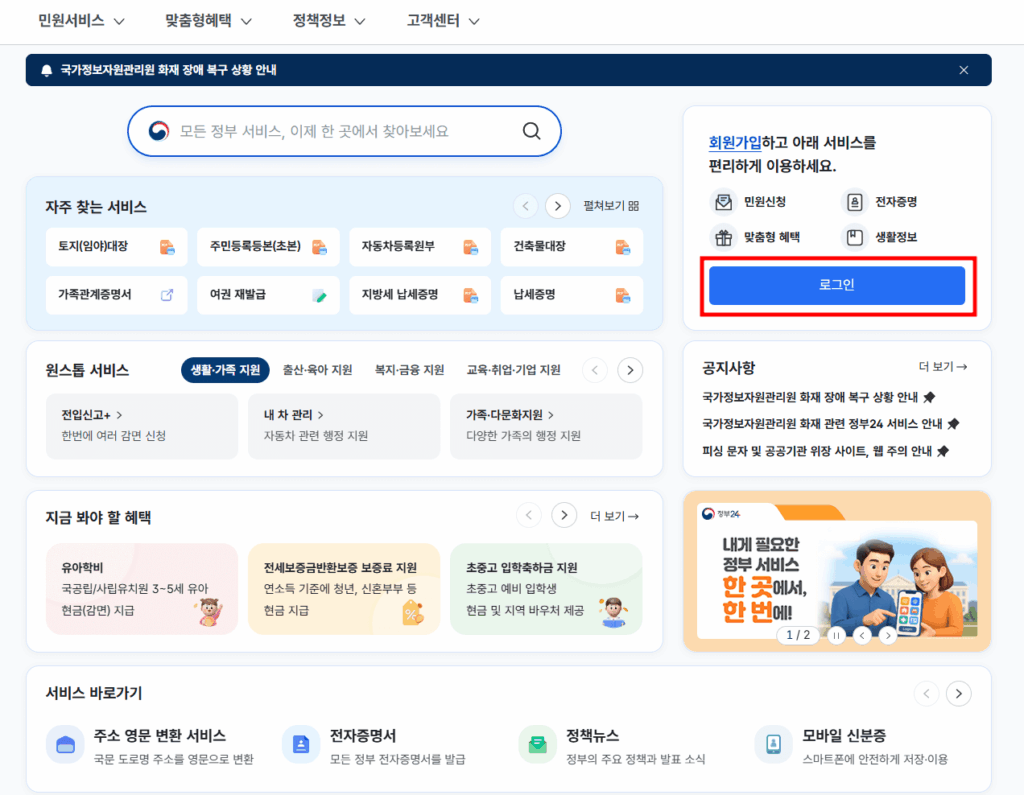The image size is (1024, 795).
Task: Click the 맞춤형 혜택 gift icon
Action: click(723, 237)
